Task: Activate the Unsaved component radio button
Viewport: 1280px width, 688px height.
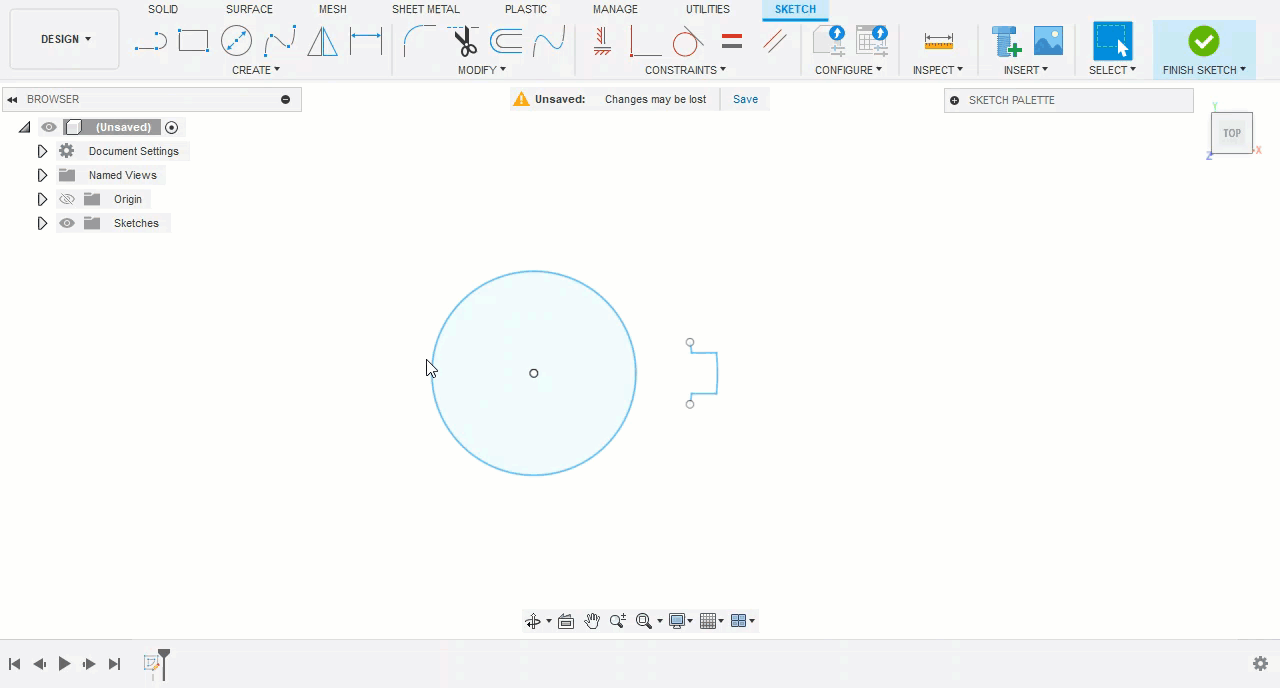Action: pyautogui.click(x=172, y=127)
